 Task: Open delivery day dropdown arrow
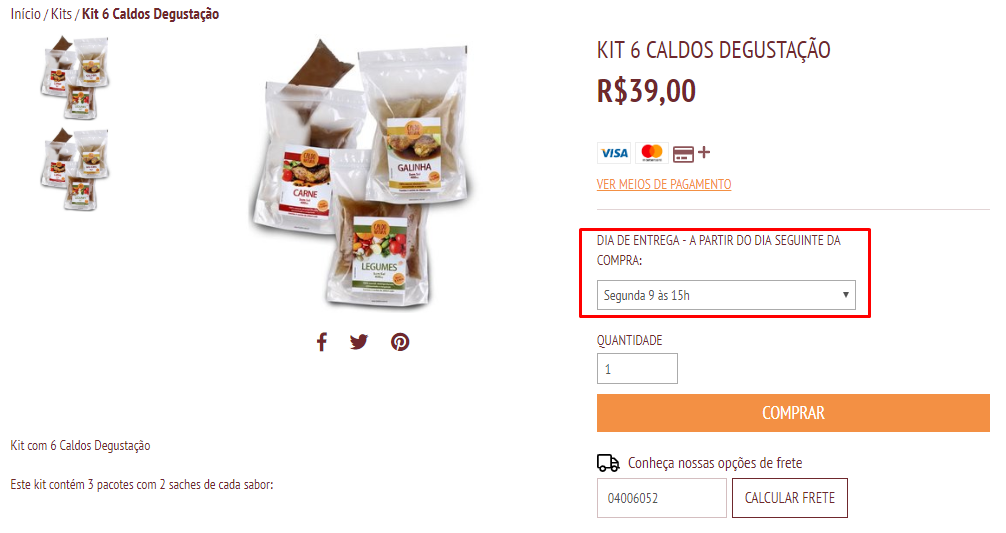pos(846,295)
